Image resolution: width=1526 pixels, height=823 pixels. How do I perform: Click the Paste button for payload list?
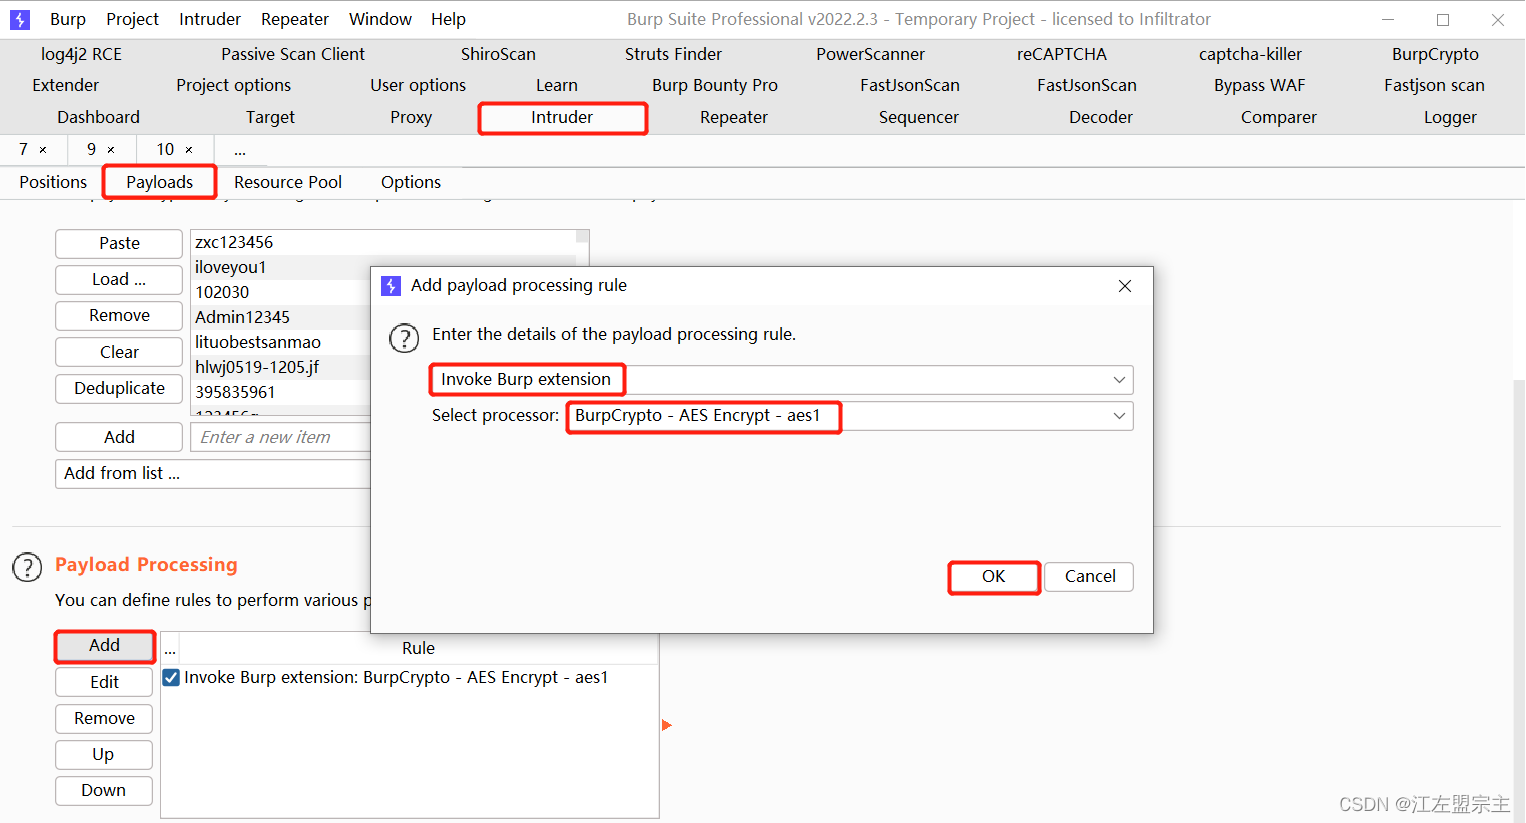(x=119, y=244)
